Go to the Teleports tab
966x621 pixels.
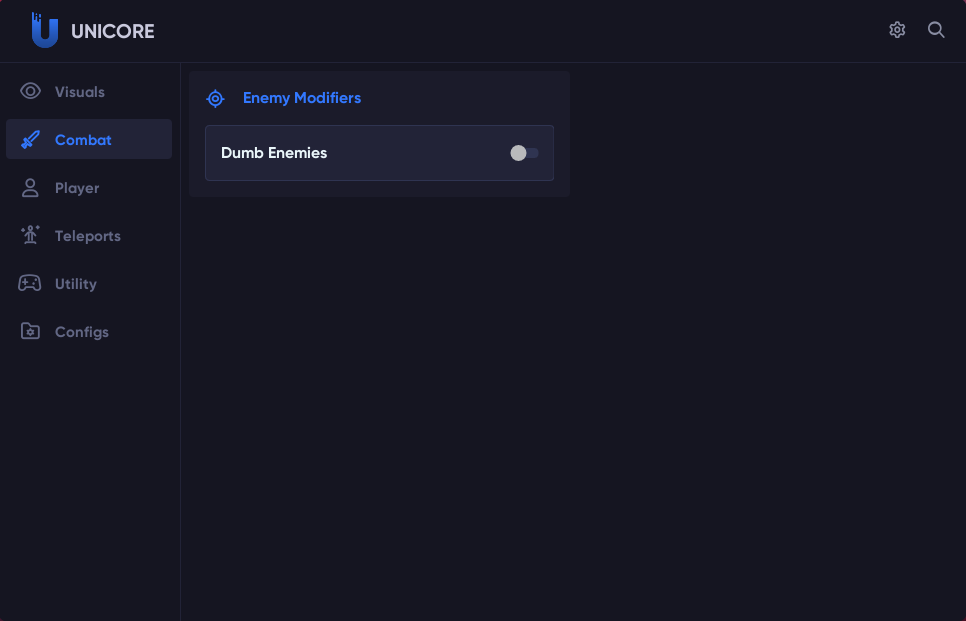88,236
